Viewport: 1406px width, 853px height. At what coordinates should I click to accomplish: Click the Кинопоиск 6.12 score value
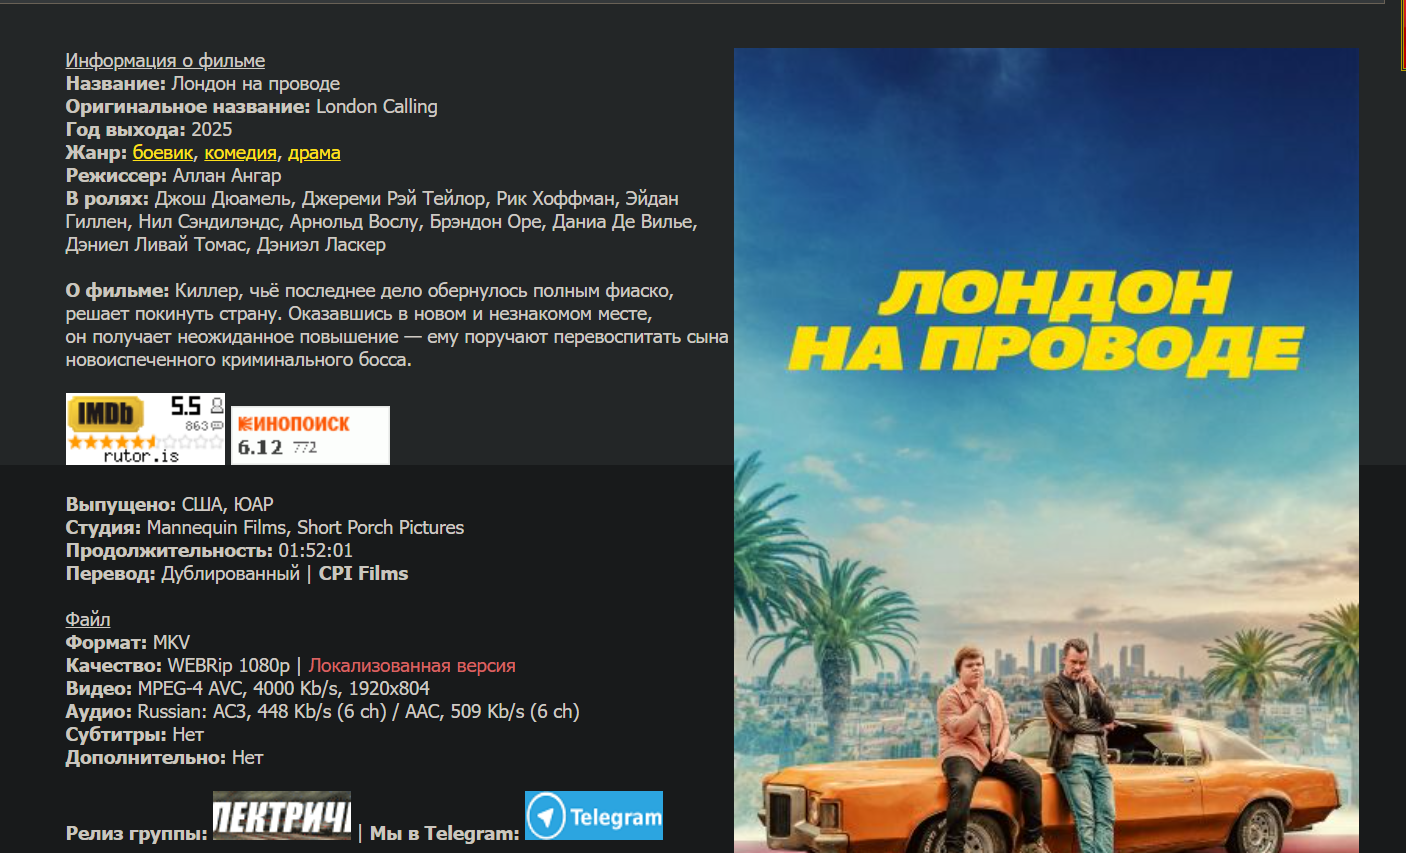coord(260,447)
